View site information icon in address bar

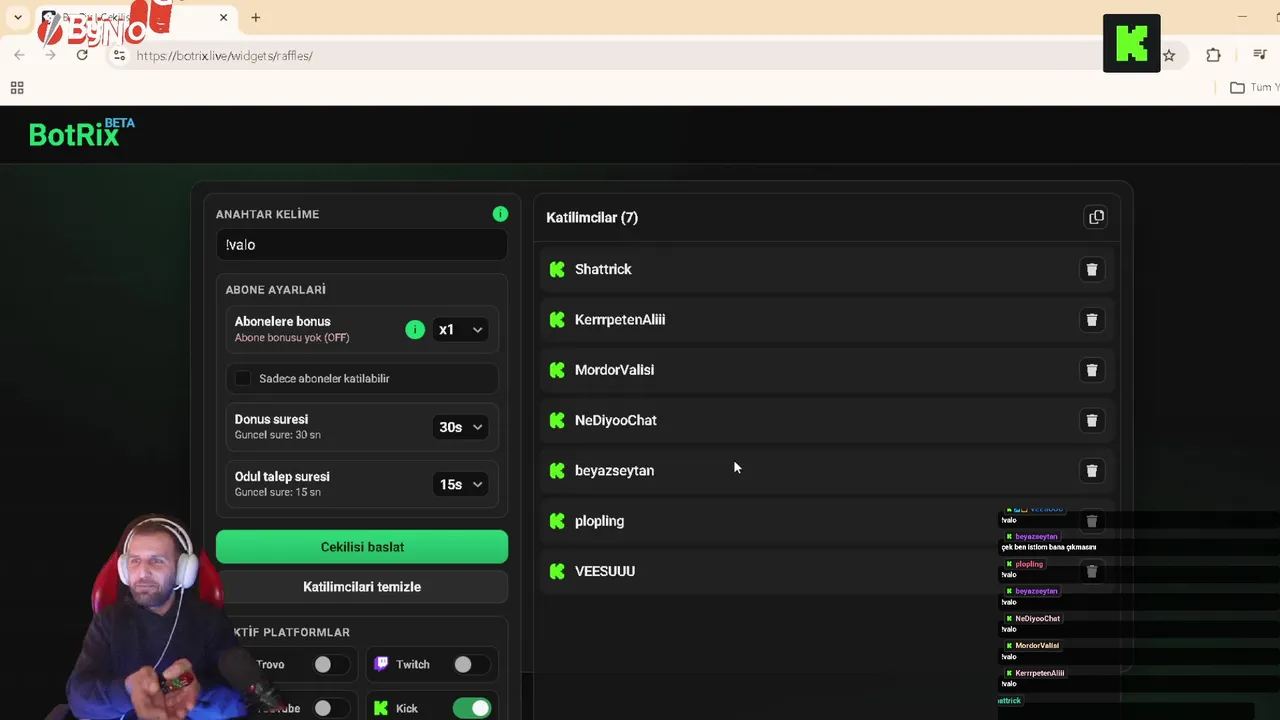(x=119, y=55)
